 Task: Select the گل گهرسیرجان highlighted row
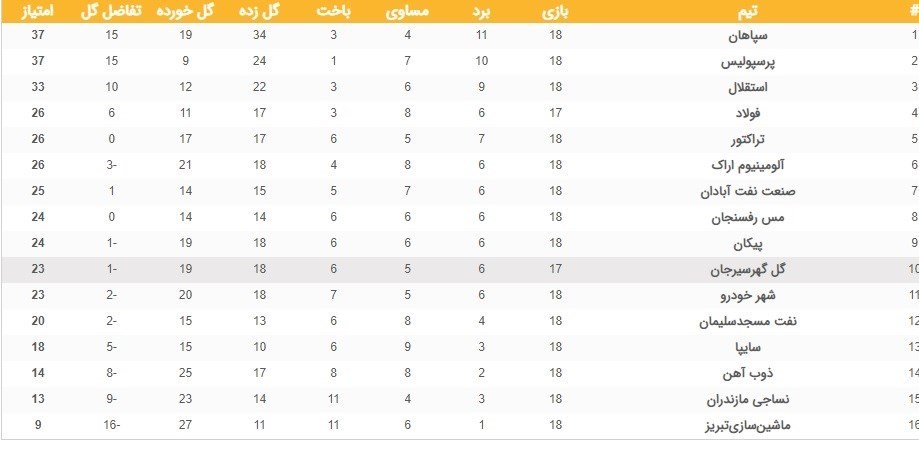point(751,267)
